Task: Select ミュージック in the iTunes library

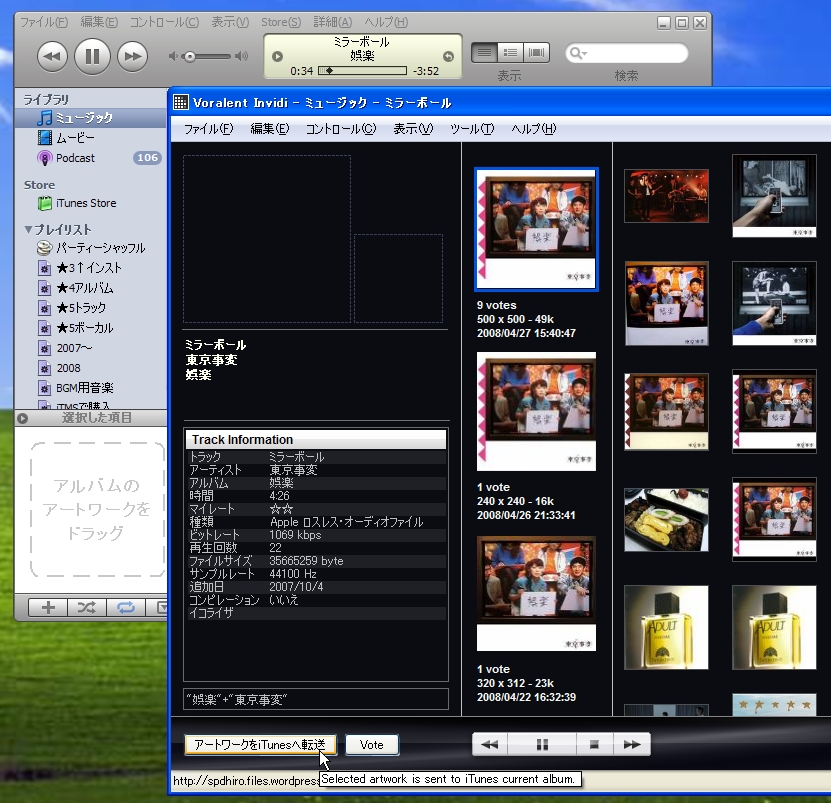Action: coord(91,118)
